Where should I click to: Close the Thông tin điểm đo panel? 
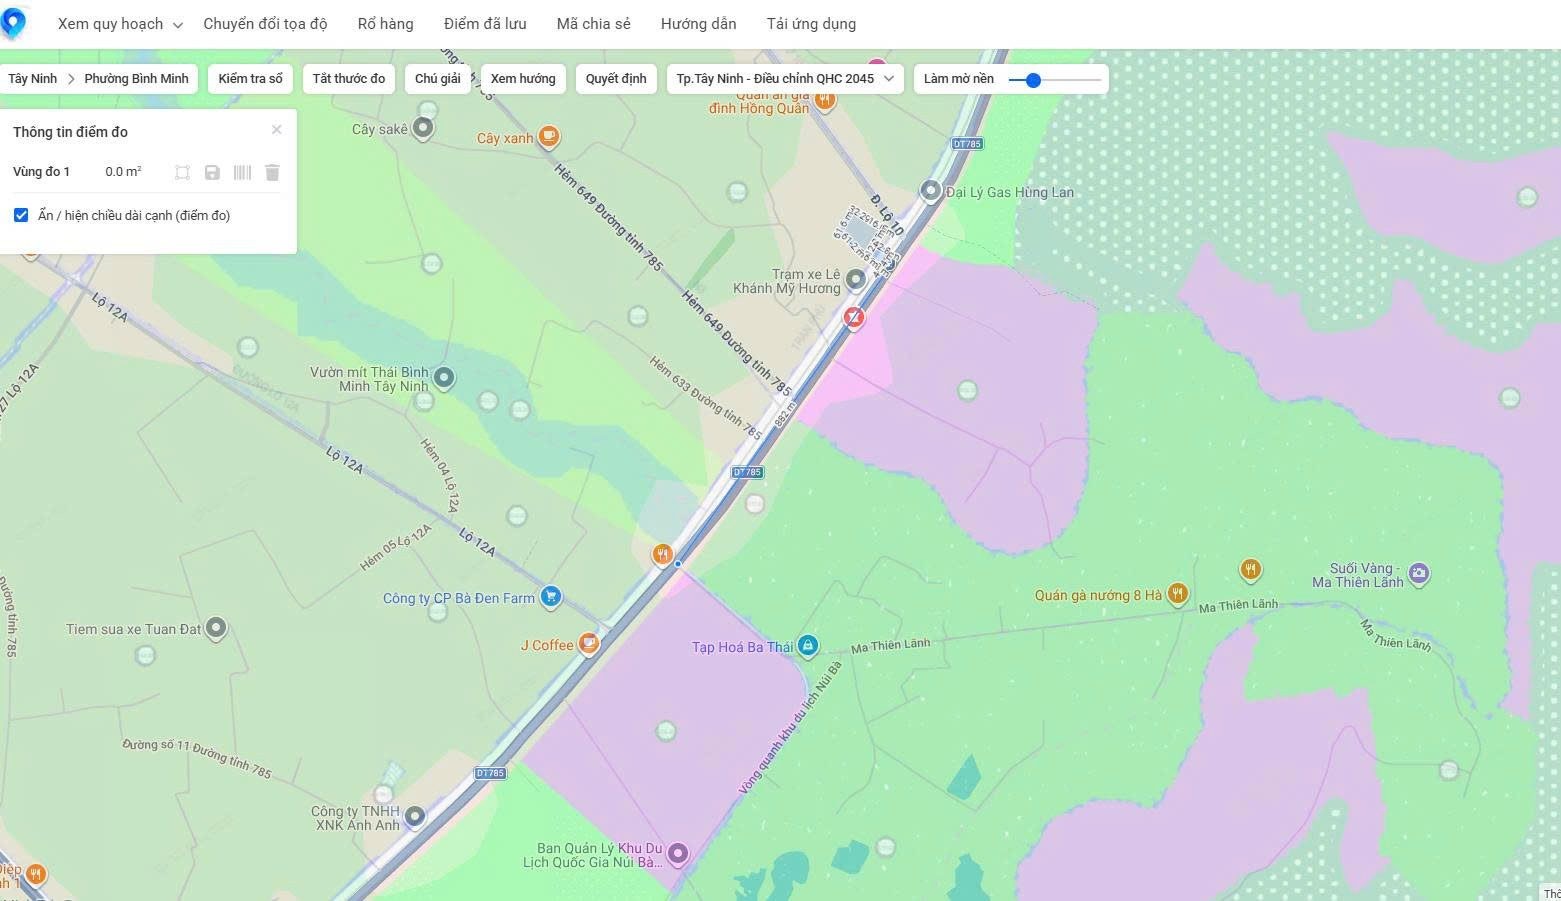point(277,130)
